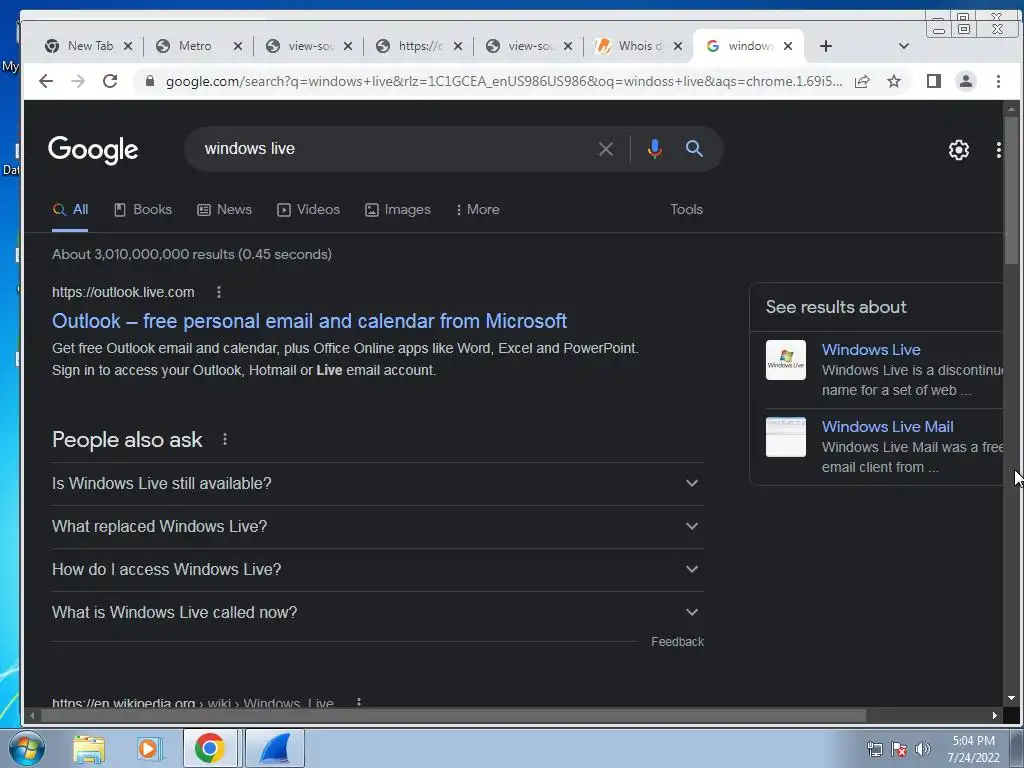Click the https://outlook.live.com URL text
This screenshot has height=768, width=1024.
[123, 292]
